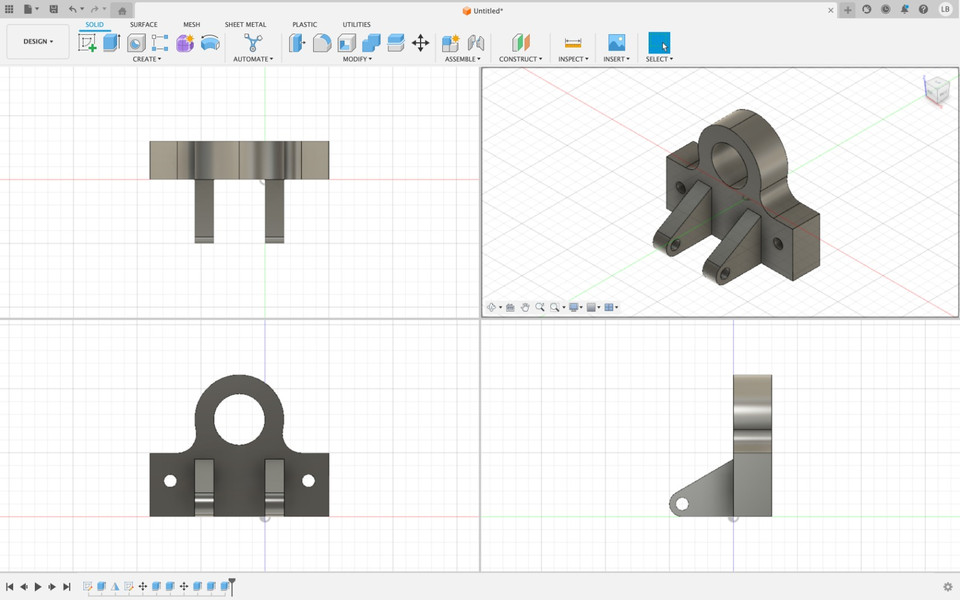Switch to the SURFACE tab
Screen dimensions: 960x600
click(x=143, y=24)
